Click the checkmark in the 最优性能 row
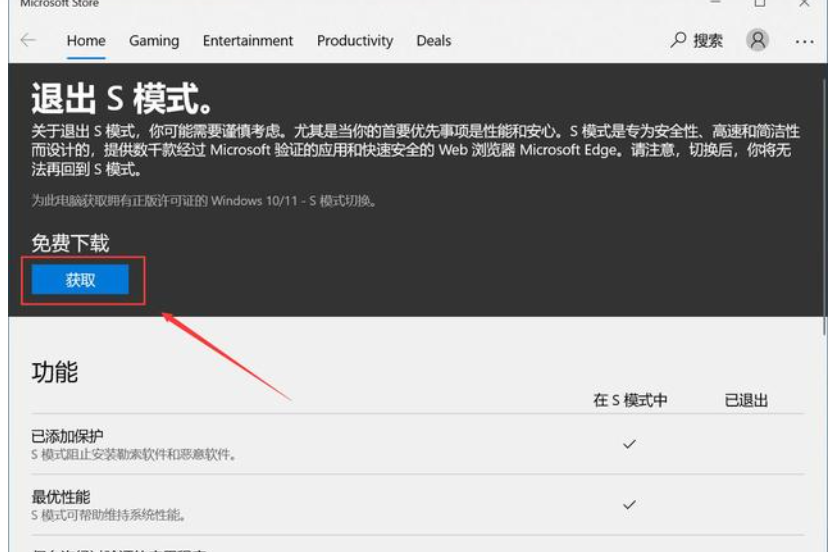Viewport: 828px width, 552px height. pos(629,505)
